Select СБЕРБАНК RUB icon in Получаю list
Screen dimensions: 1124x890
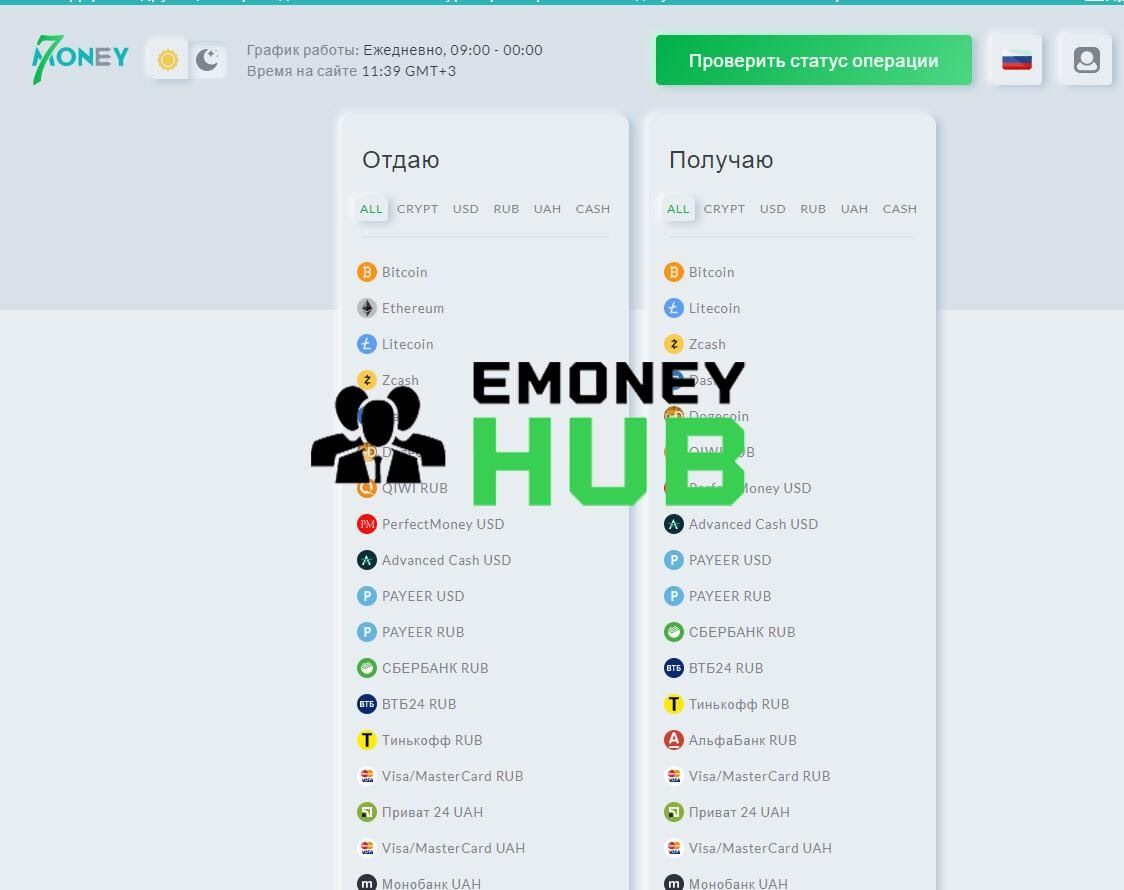point(674,632)
